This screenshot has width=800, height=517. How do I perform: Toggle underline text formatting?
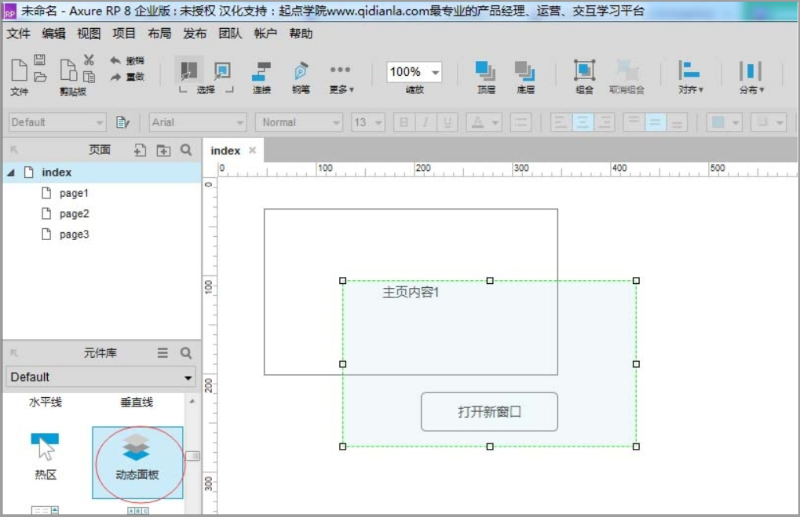click(x=448, y=122)
